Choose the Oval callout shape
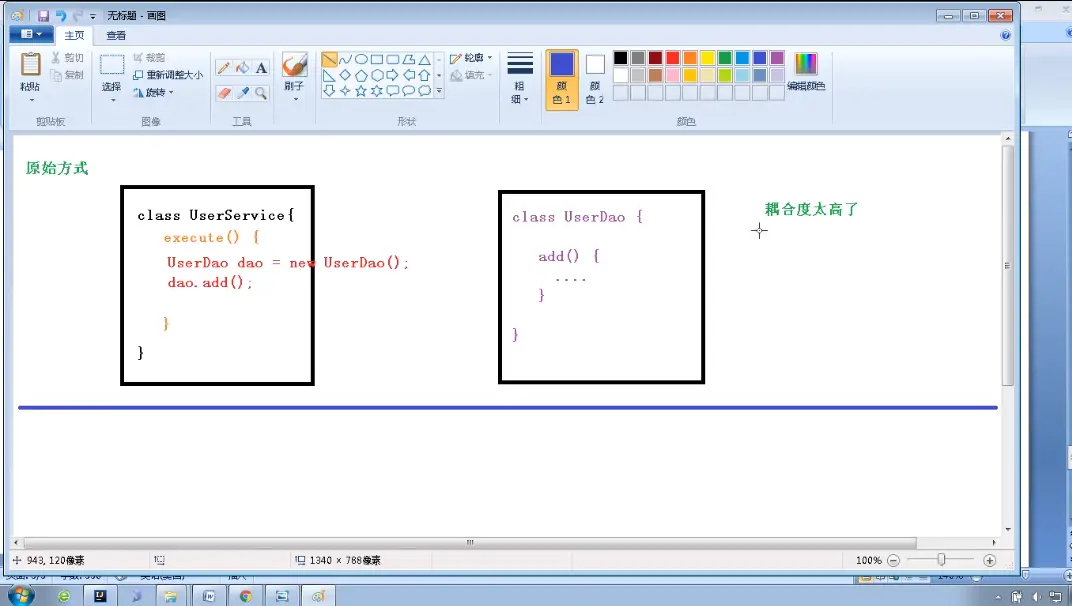The width and height of the screenshot is (1072, 606). point(409,90)
